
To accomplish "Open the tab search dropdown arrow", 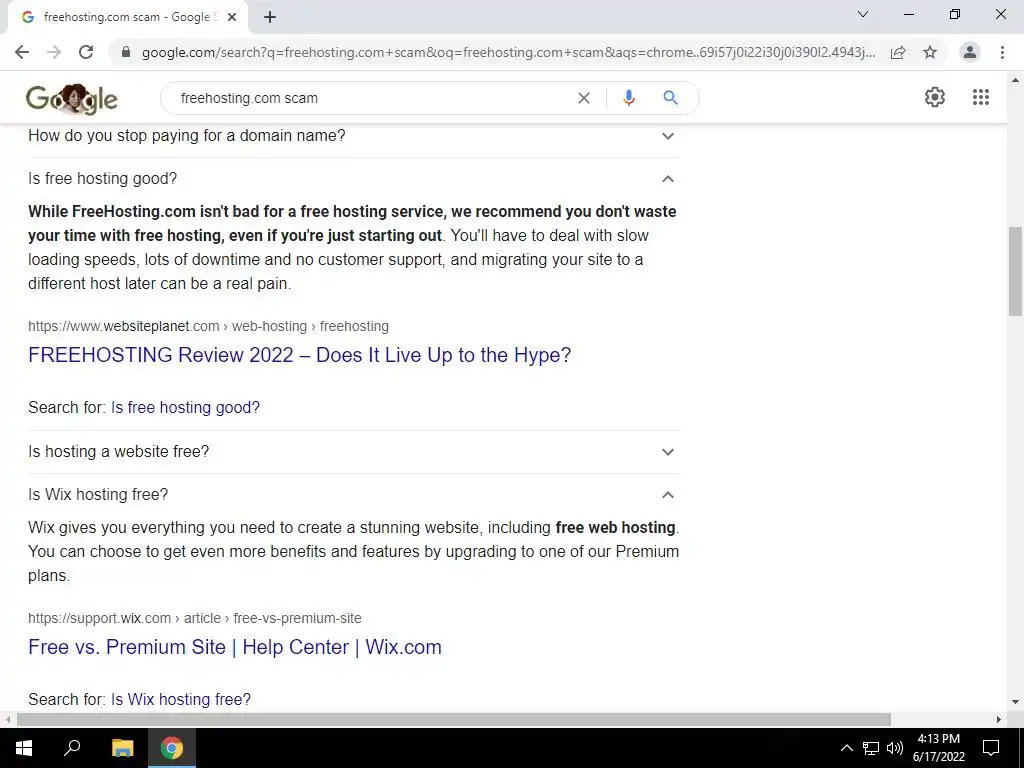I will click(863, 14).
